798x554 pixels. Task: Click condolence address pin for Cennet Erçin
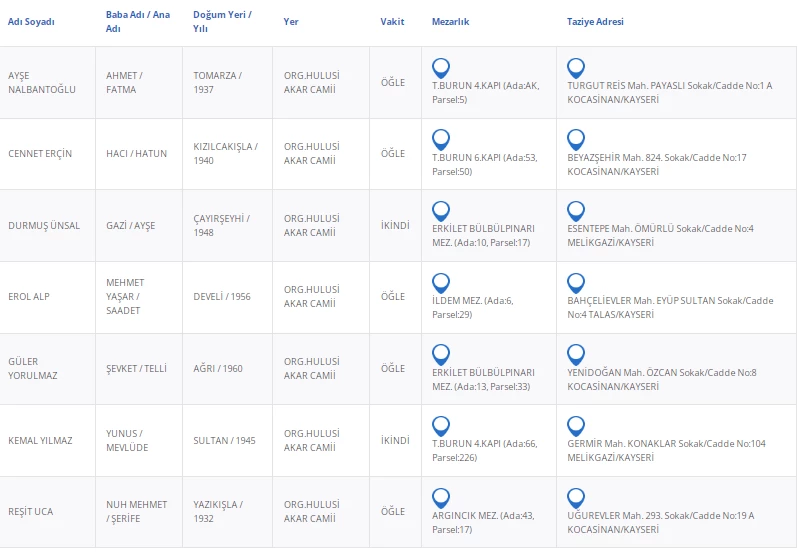[x=576, y=140]
